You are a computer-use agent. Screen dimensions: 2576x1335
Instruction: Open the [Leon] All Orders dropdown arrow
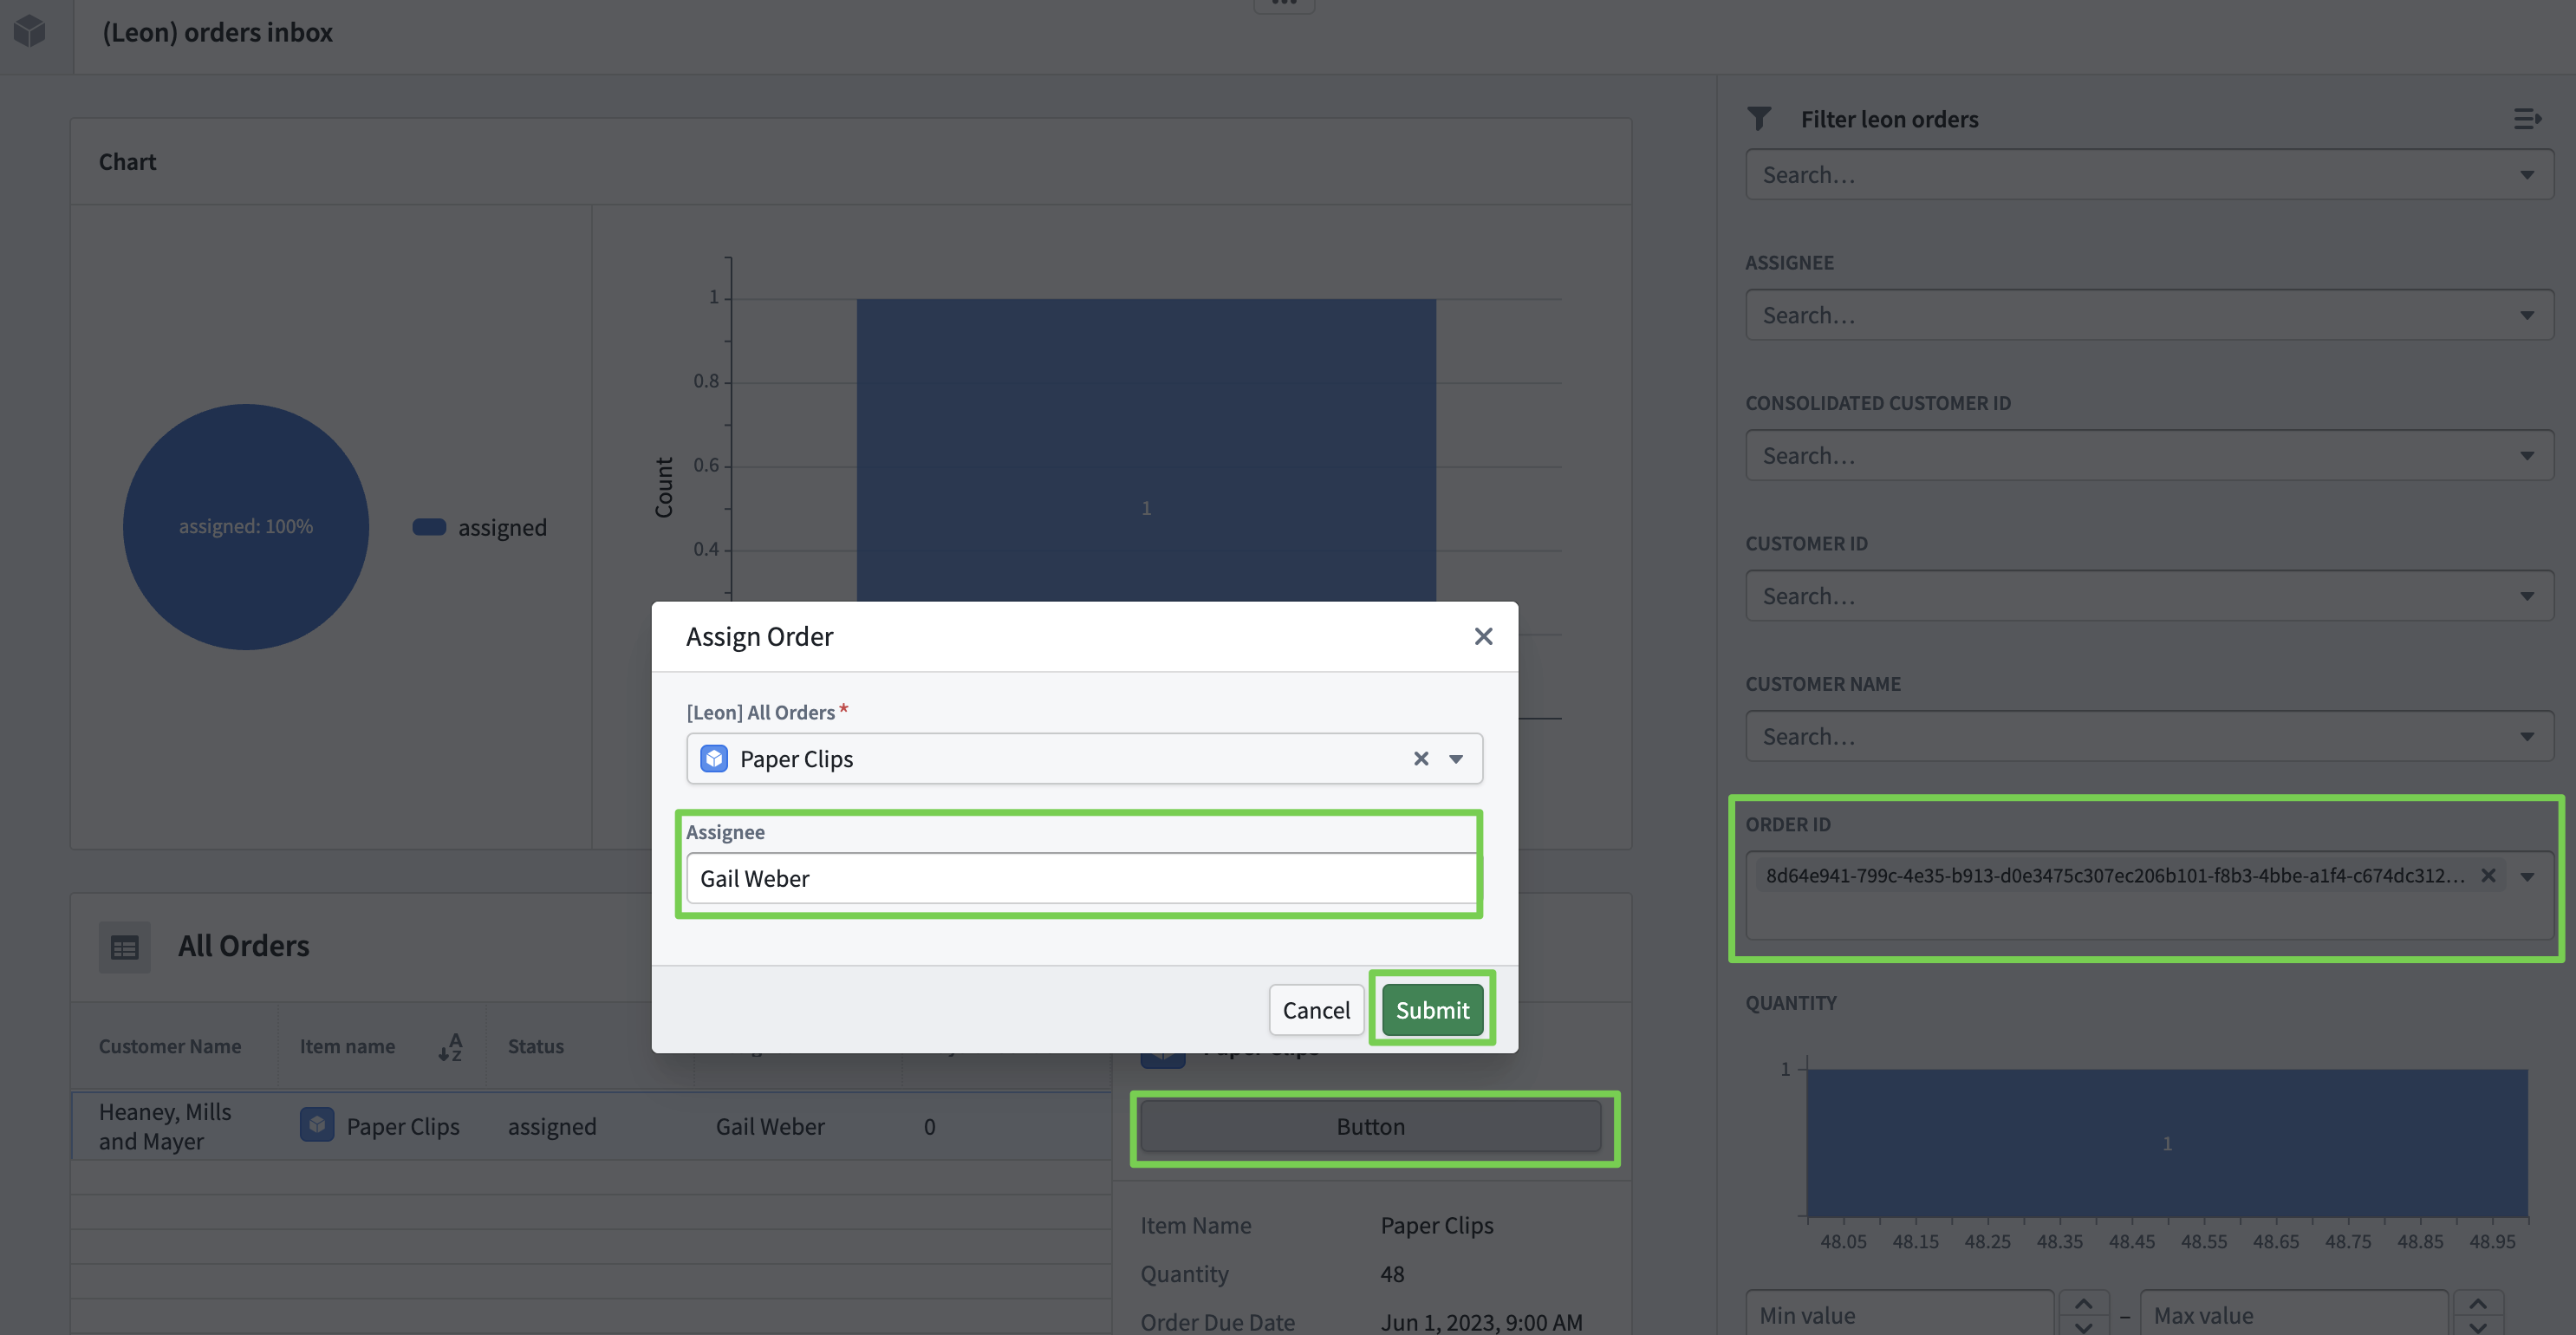[1456, 759]
